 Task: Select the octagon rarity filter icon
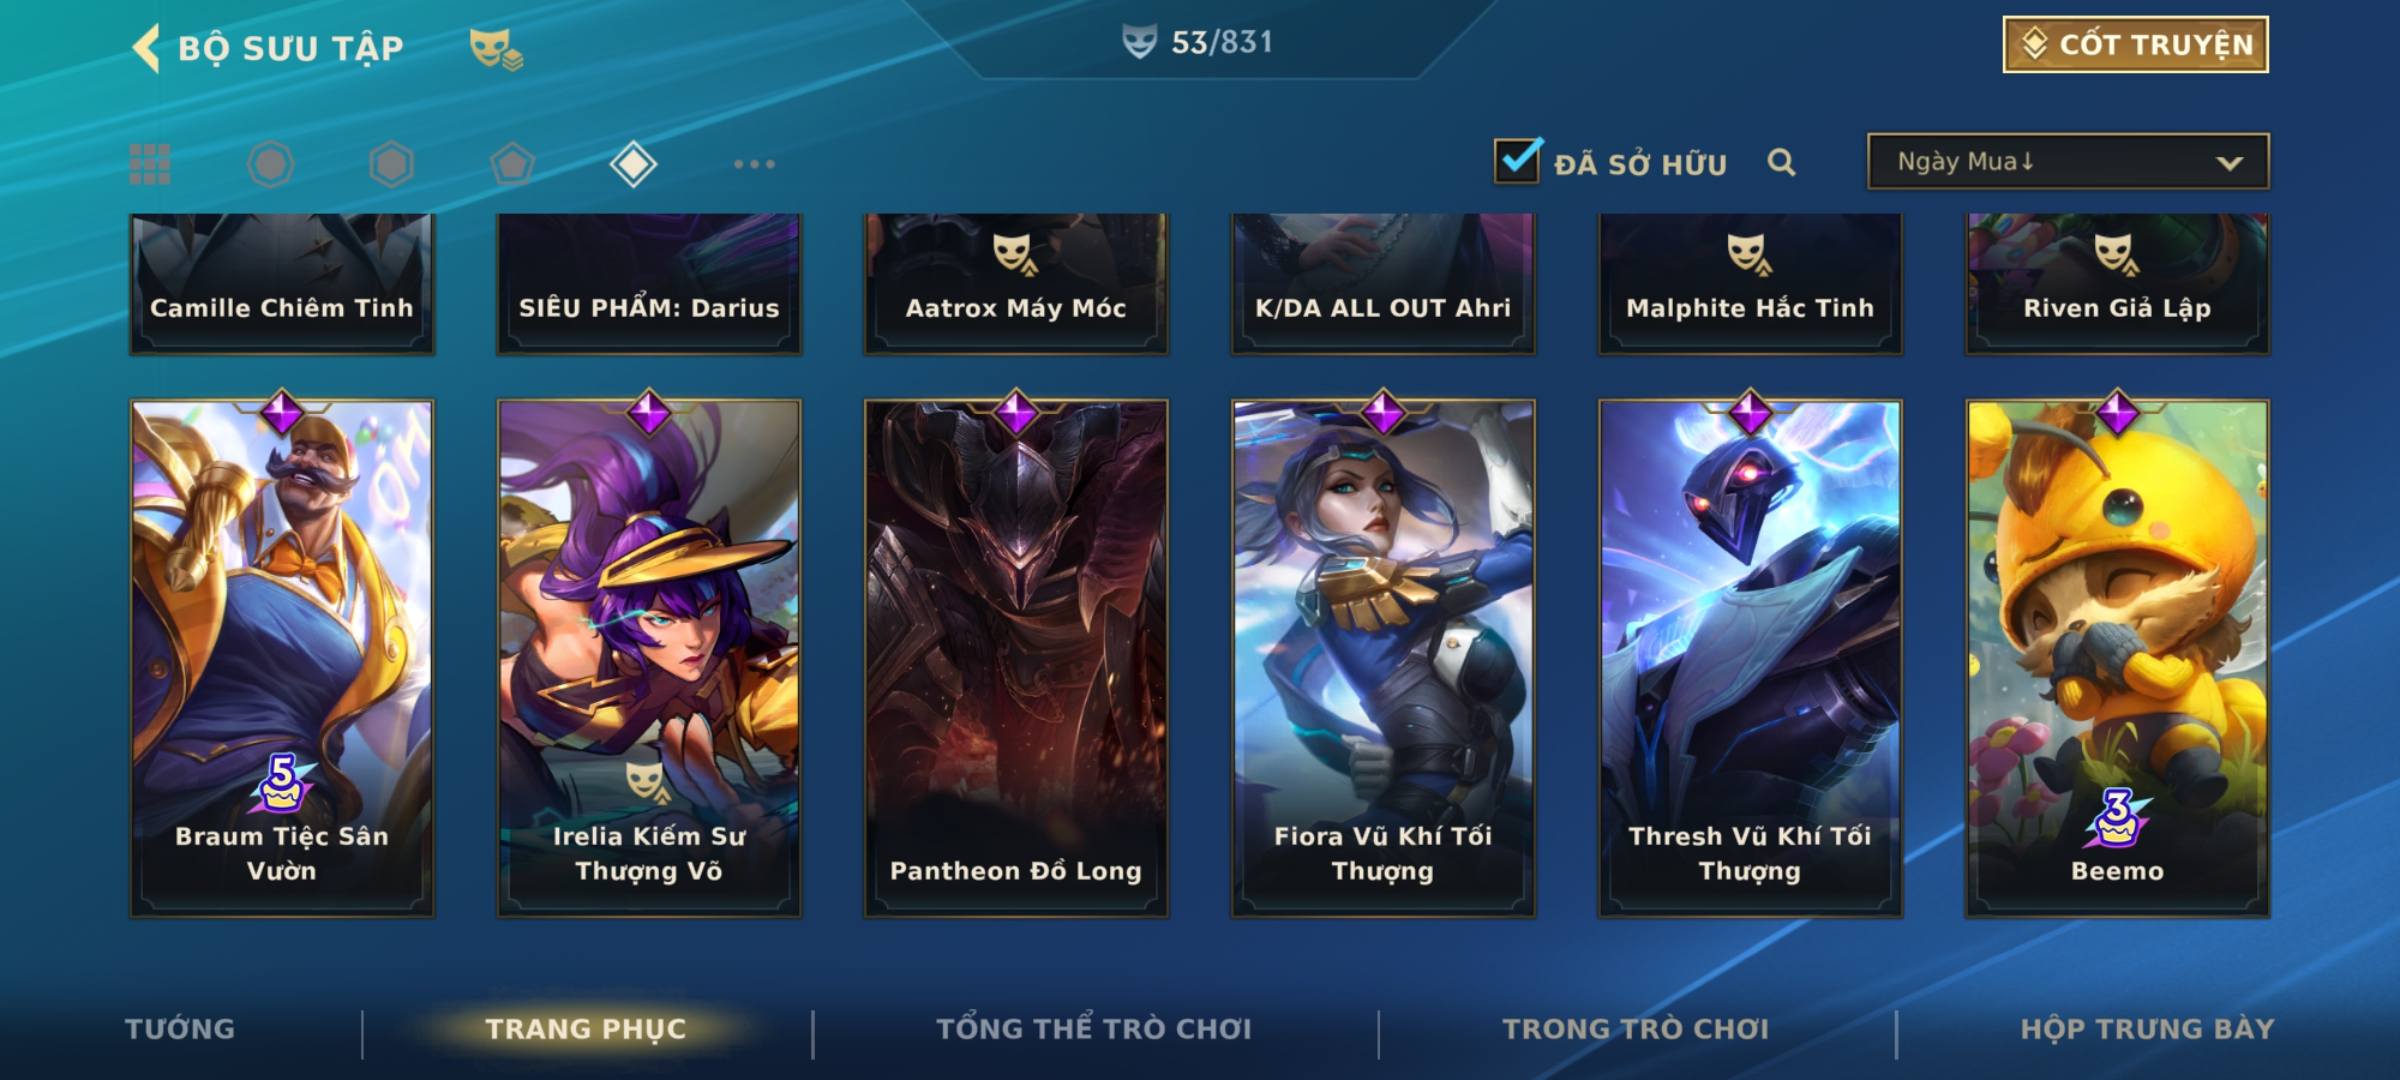click(x=270, y=164)
